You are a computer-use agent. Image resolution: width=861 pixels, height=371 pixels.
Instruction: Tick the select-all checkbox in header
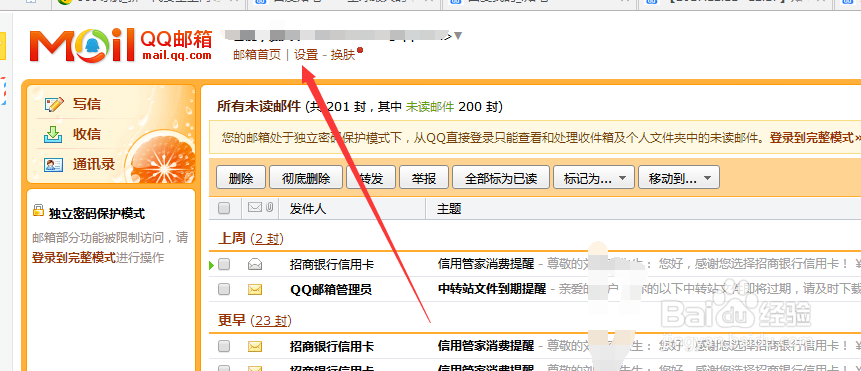point(223,208)
